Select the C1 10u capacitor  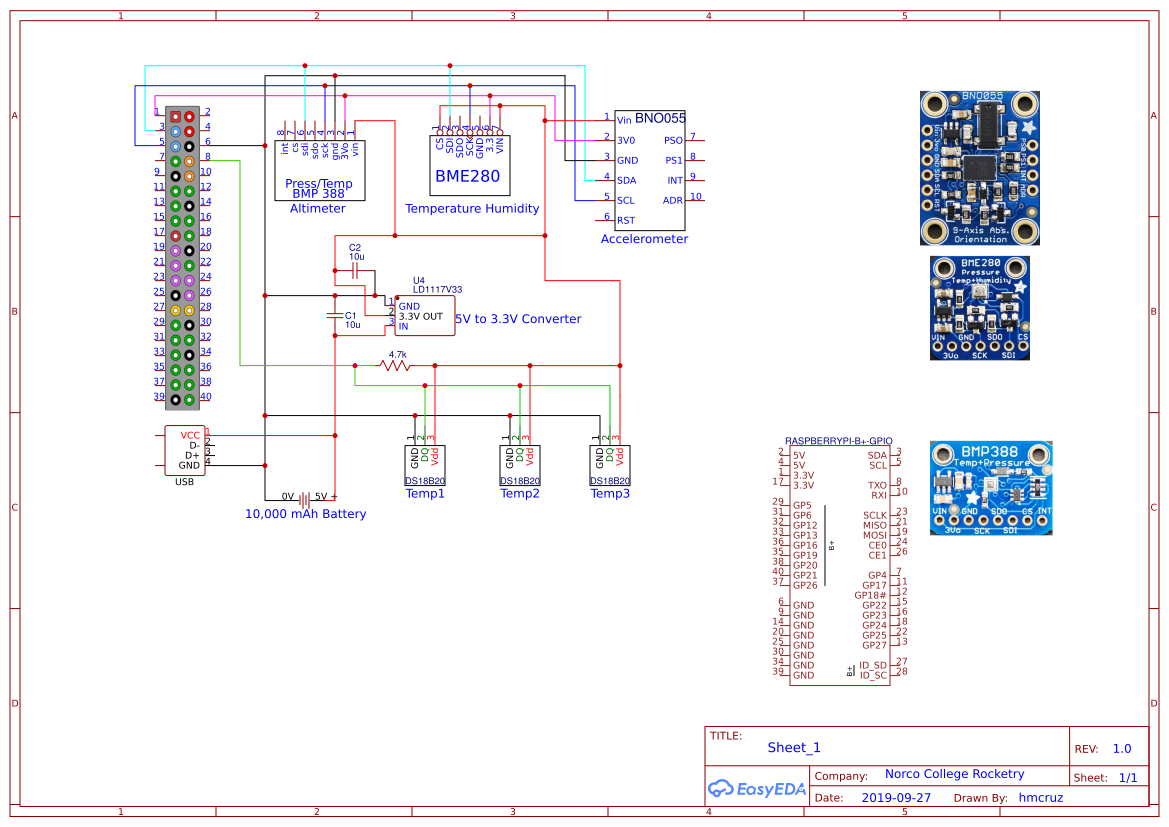point(335,318)
